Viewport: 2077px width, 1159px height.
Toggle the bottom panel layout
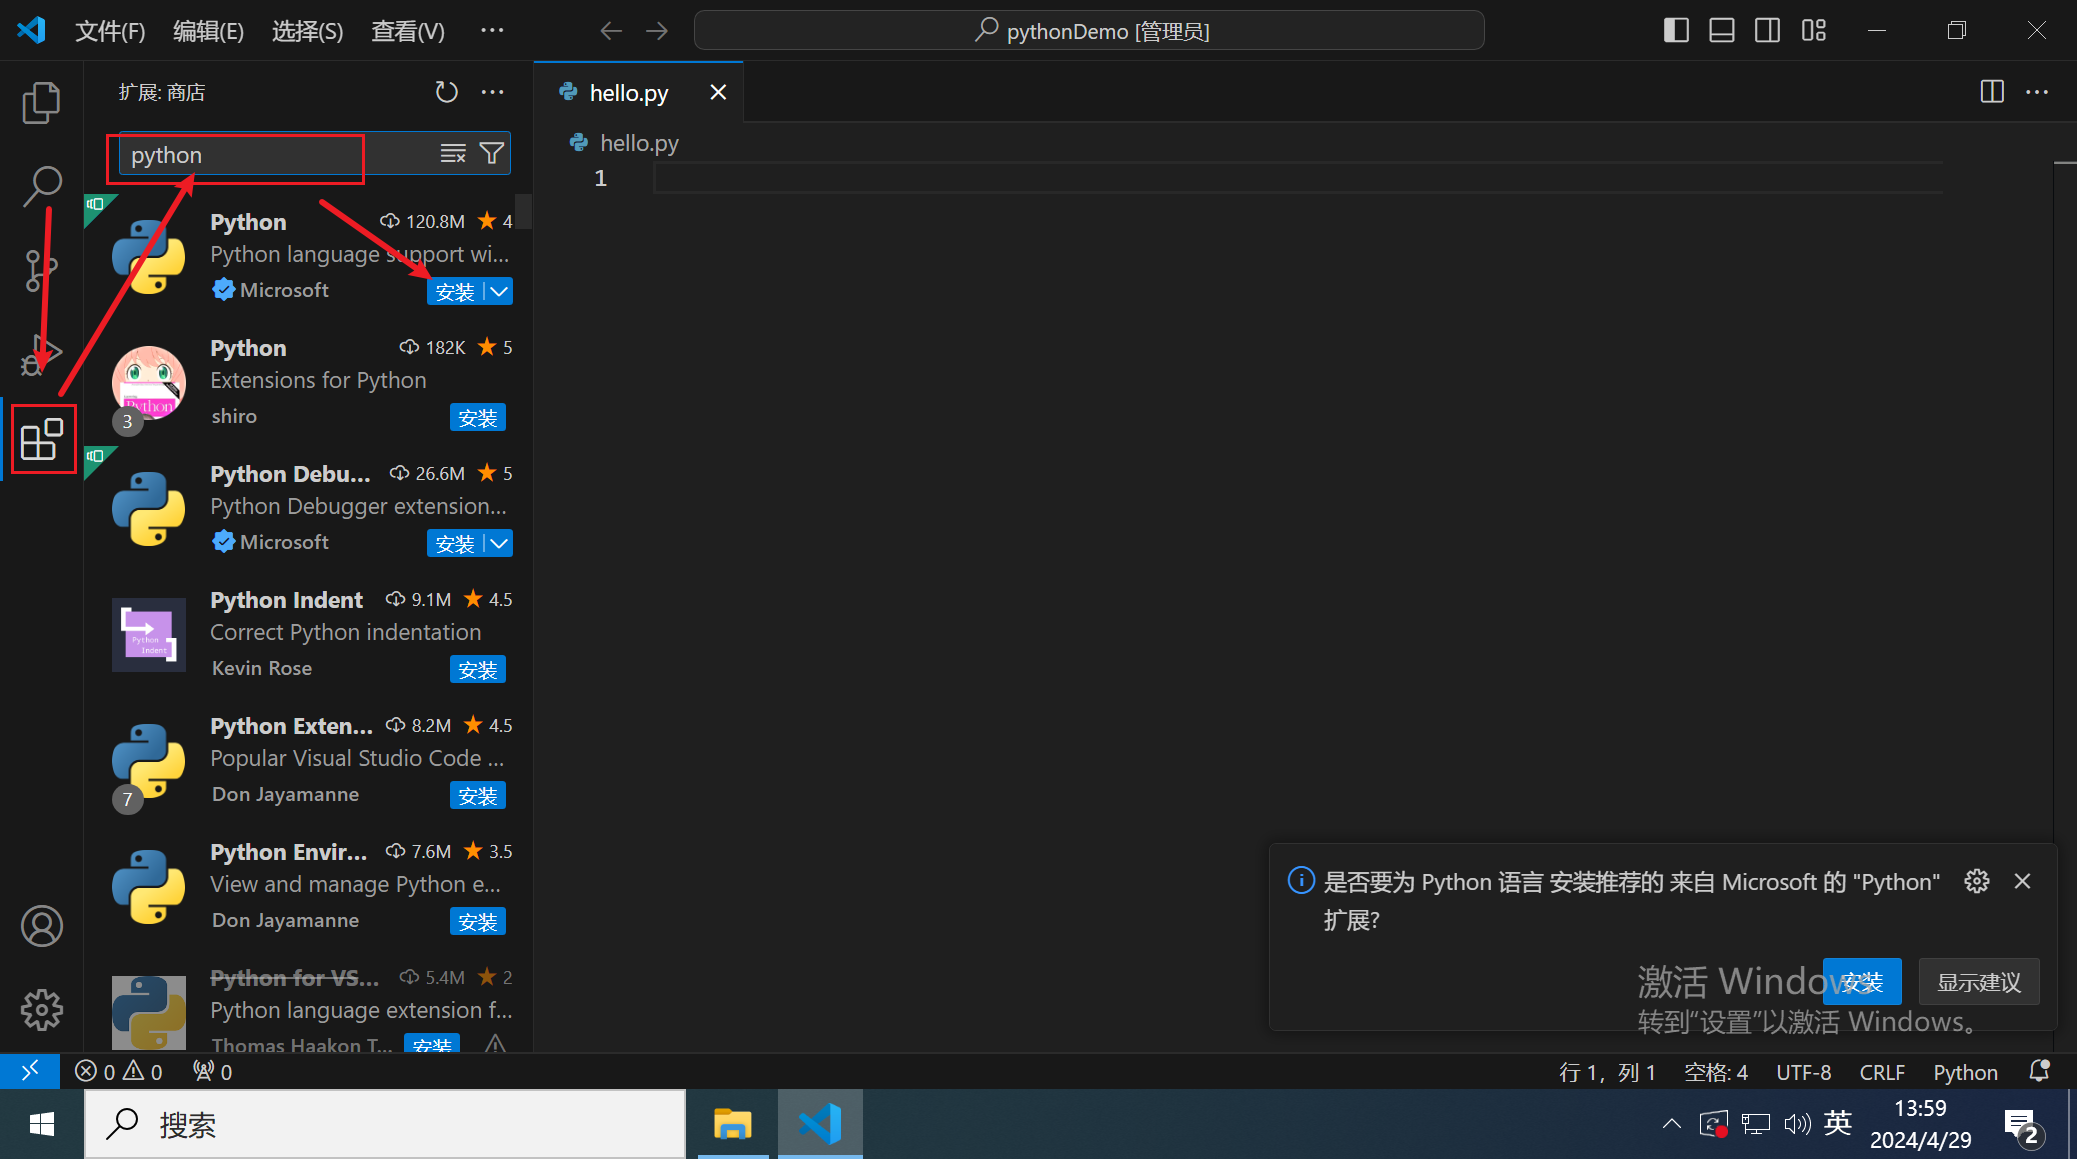[1721, 31]
